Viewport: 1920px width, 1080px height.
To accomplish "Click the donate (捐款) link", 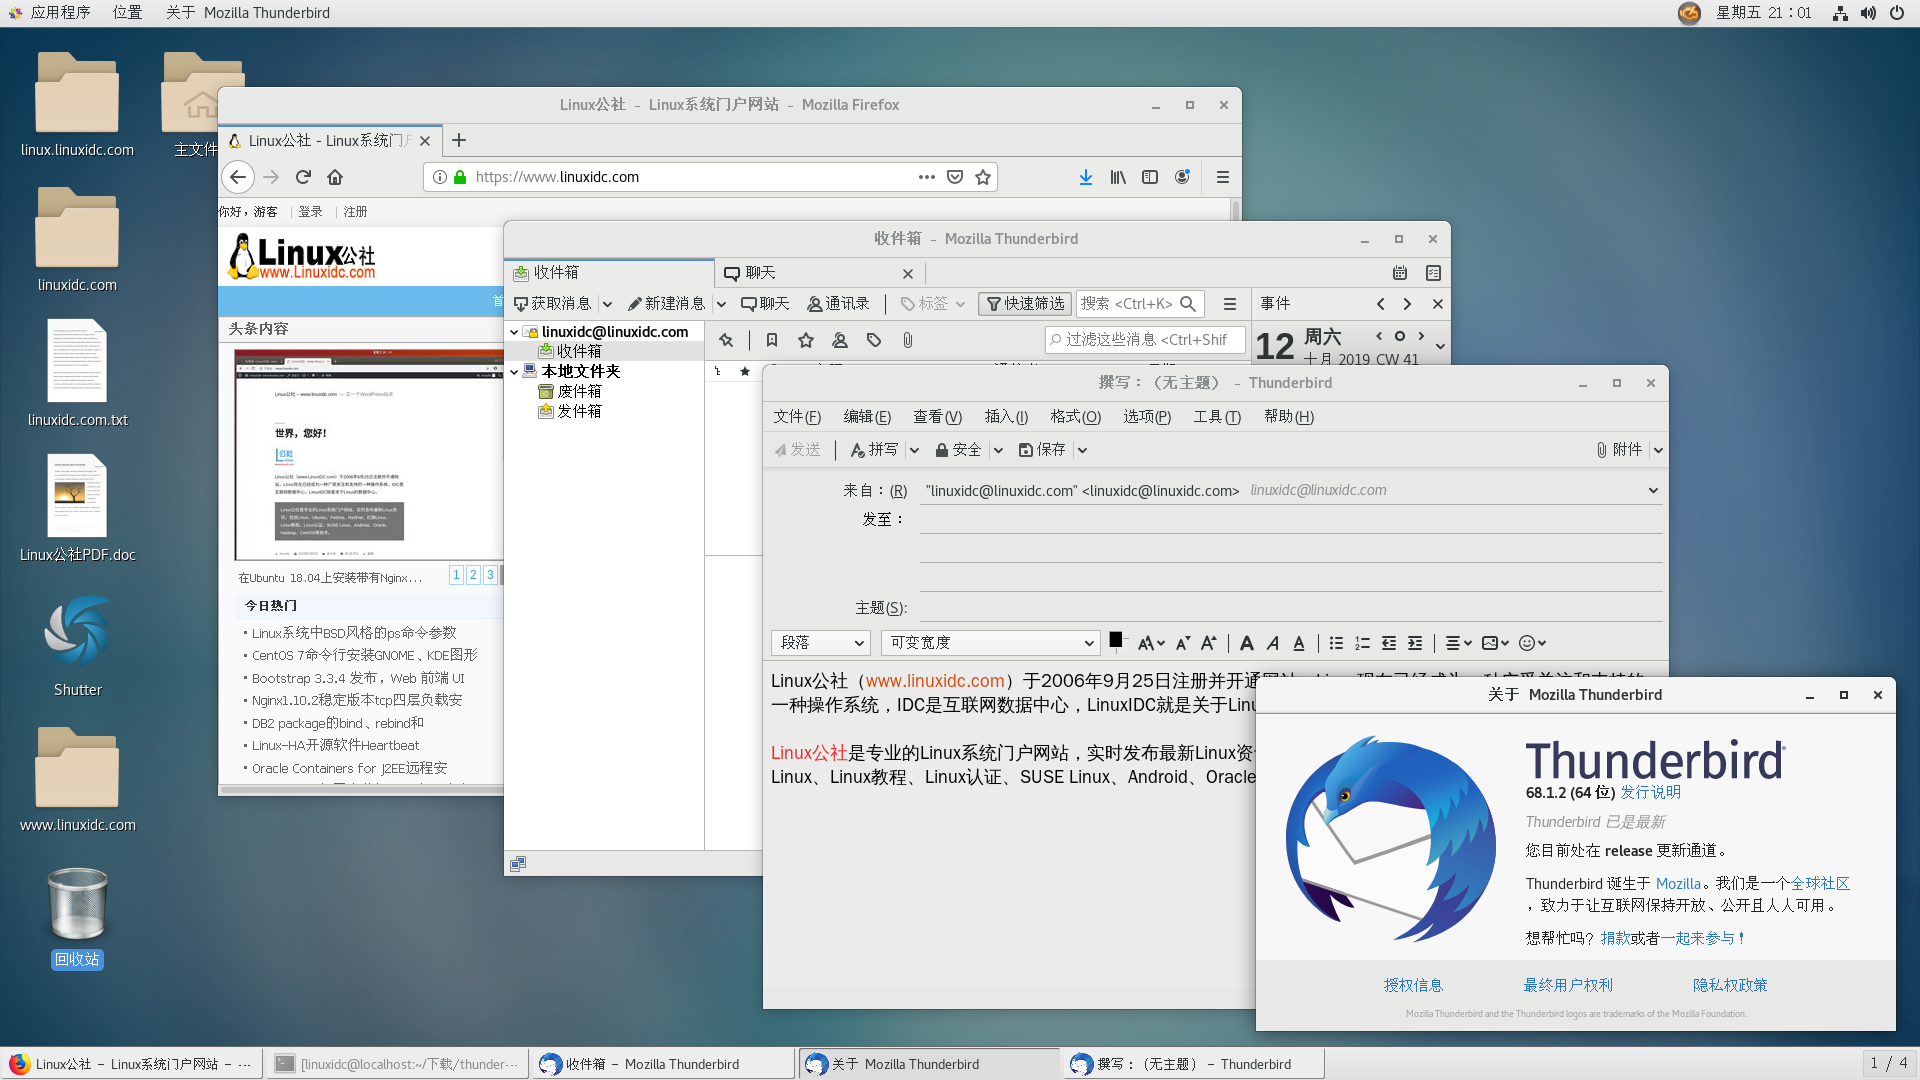I will [x=1615, y=938].
